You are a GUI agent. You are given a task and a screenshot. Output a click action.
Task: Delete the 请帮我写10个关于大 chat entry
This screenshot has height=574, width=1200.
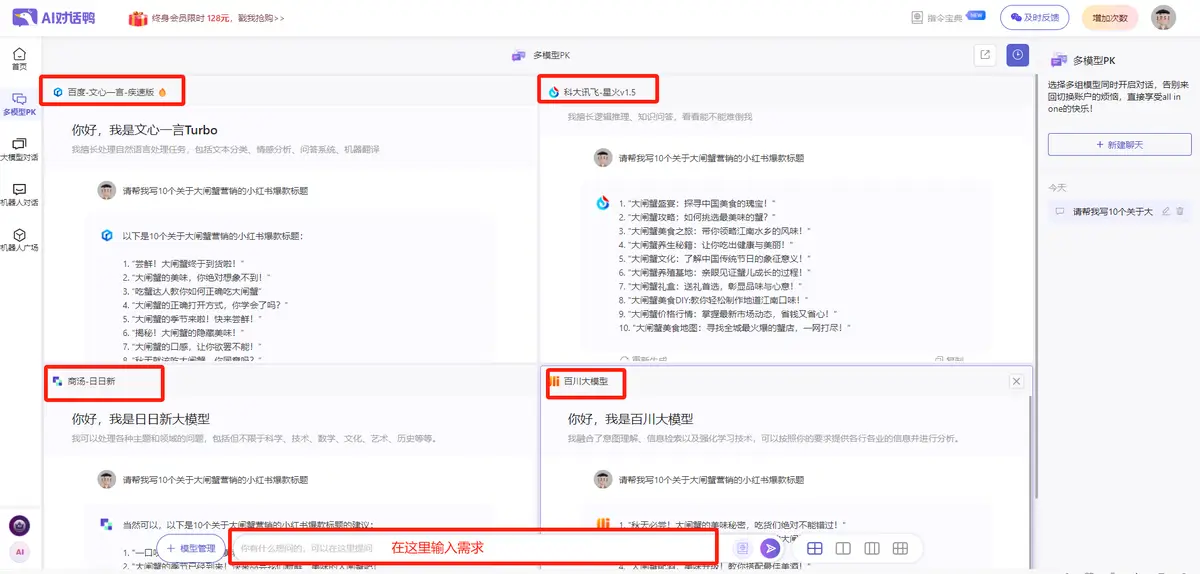click(x=1180, y=211)
